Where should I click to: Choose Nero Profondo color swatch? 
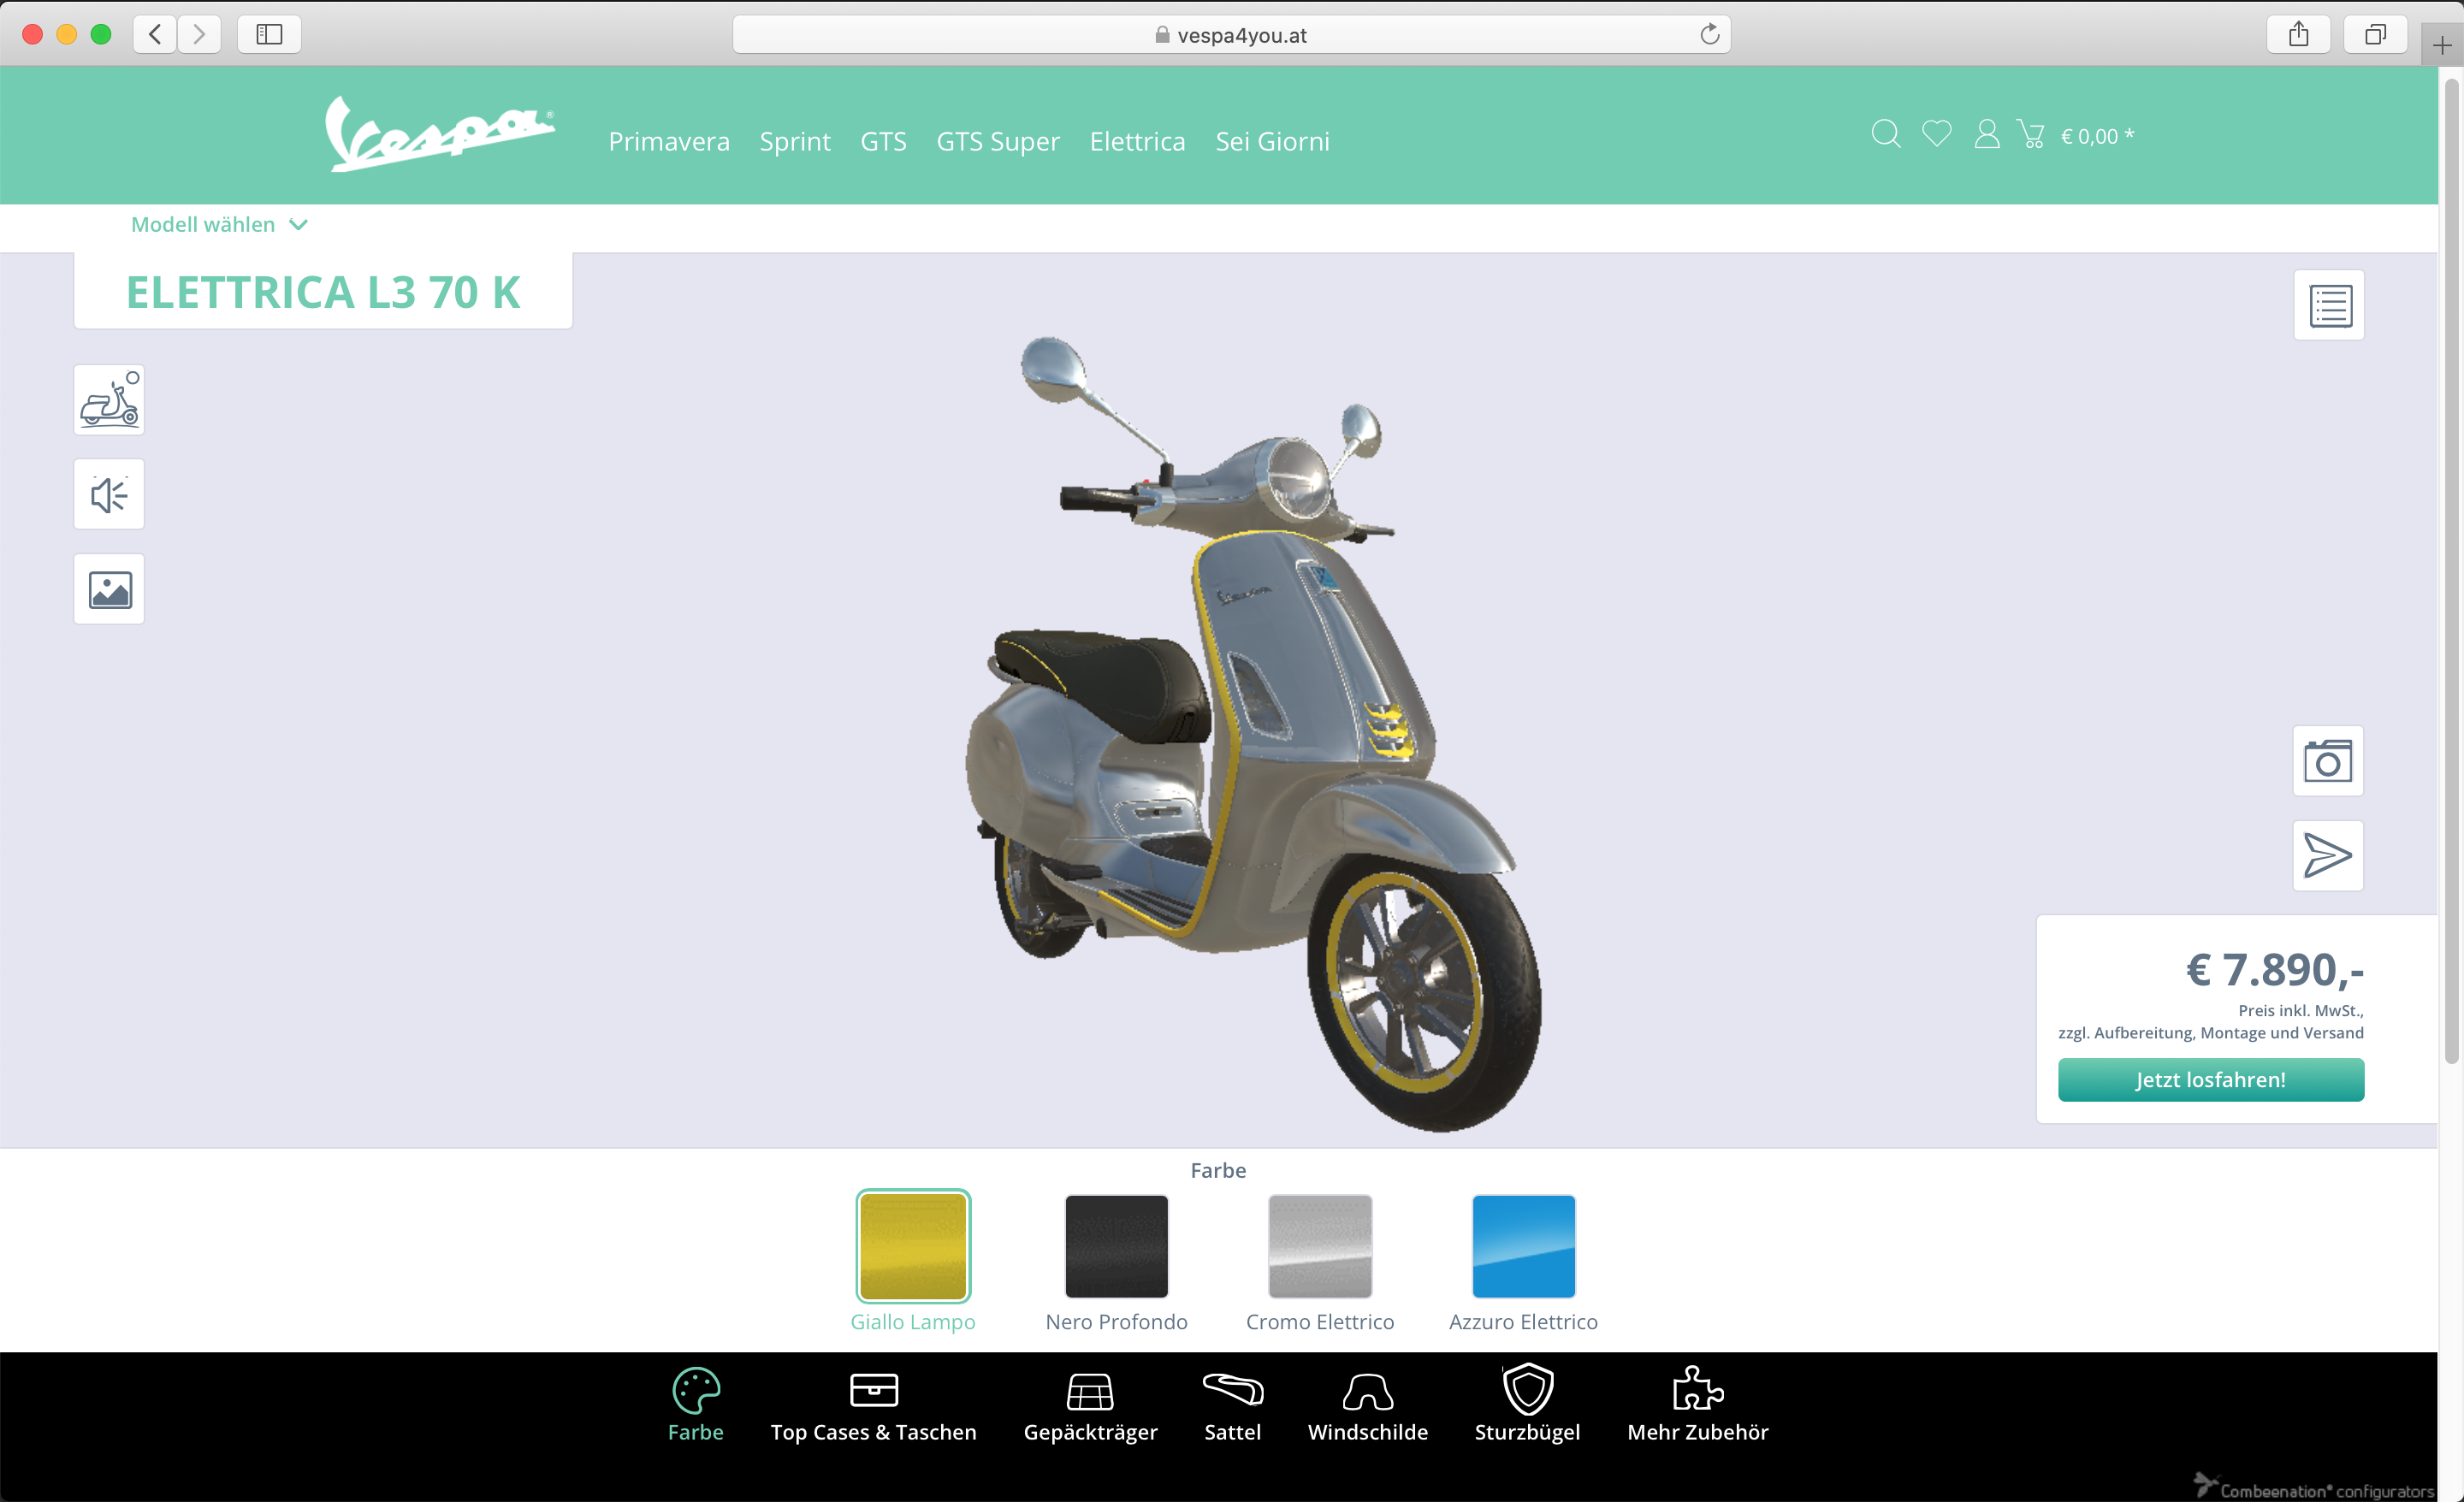[1116, 1246]
